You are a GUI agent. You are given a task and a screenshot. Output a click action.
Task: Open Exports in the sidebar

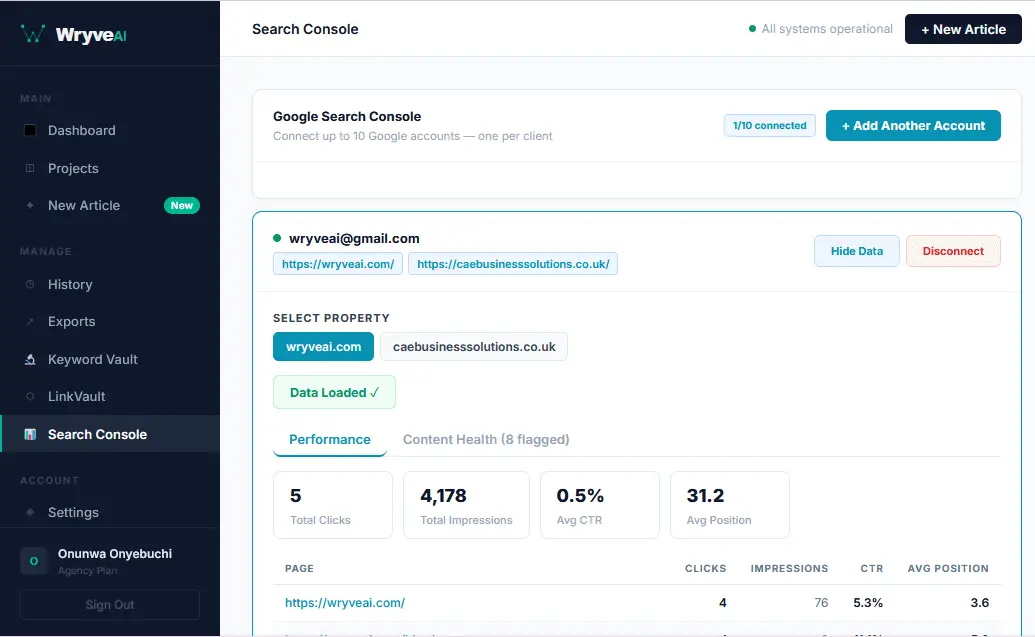pyautogui.click(x=110, y=321)
